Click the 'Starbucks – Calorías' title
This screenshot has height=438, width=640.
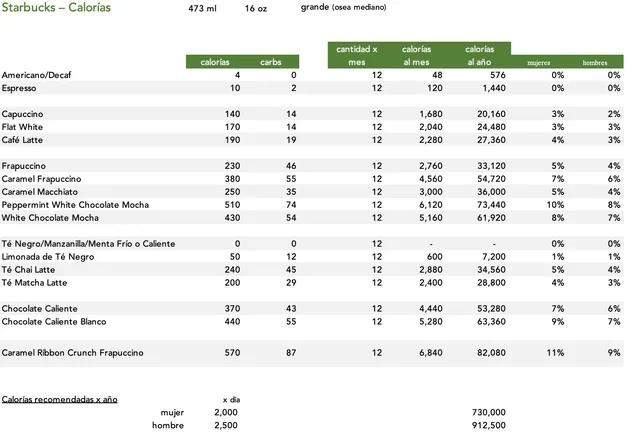[x=56, y=7]
